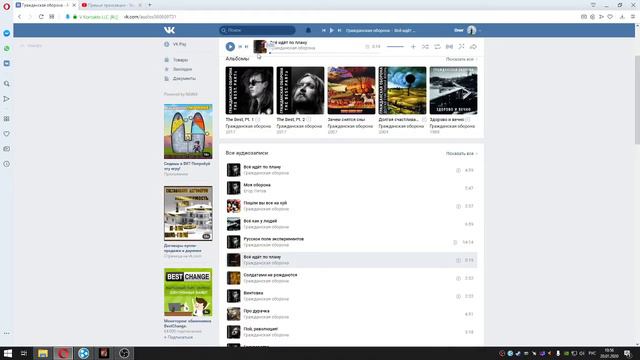
Task: Close the first VK browser tab
Action: coord(74,5)
